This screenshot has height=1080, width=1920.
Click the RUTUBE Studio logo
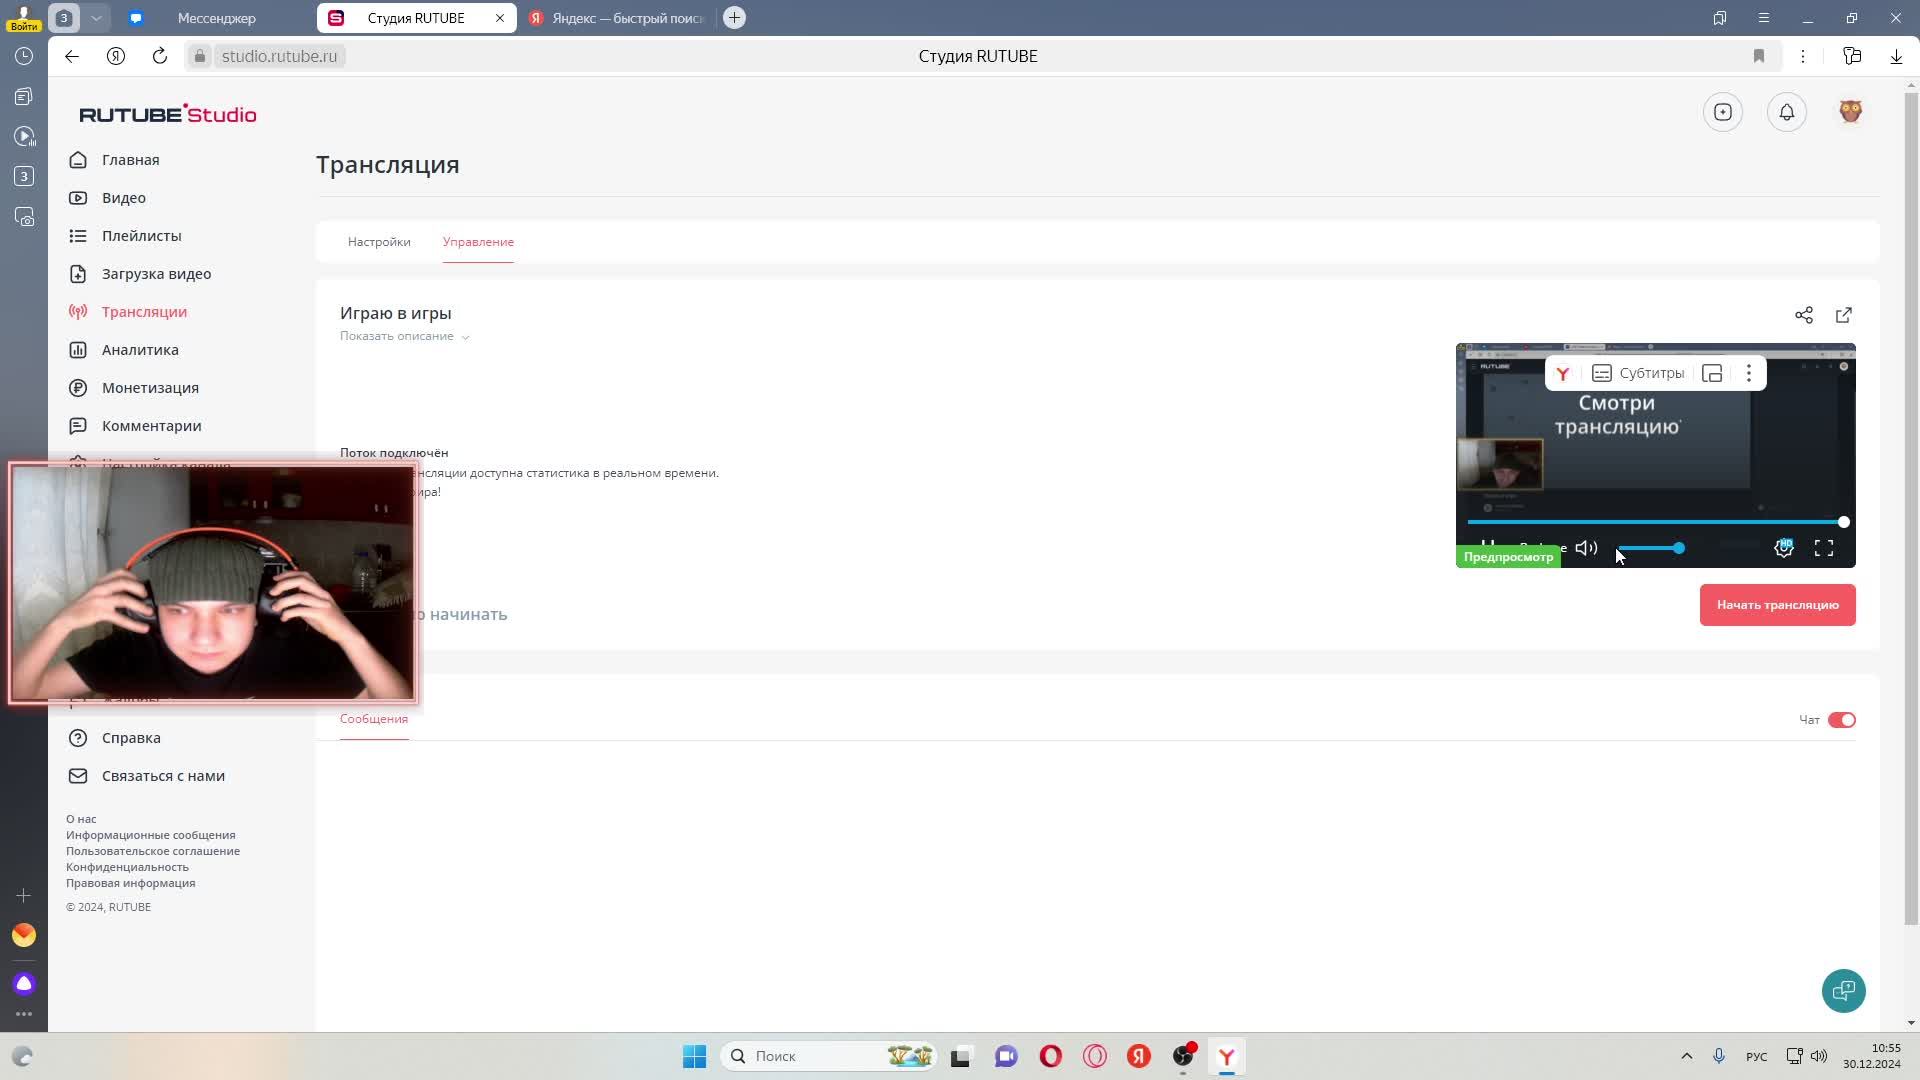(x=168, y=114)
